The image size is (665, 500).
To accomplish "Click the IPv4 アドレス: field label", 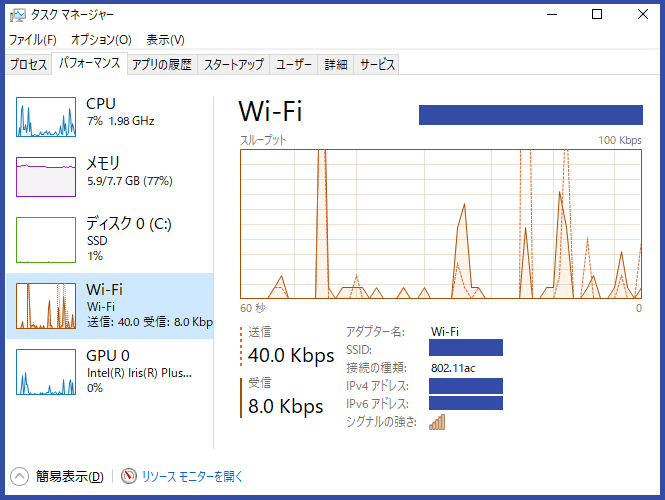I will (x=377, y=386).
